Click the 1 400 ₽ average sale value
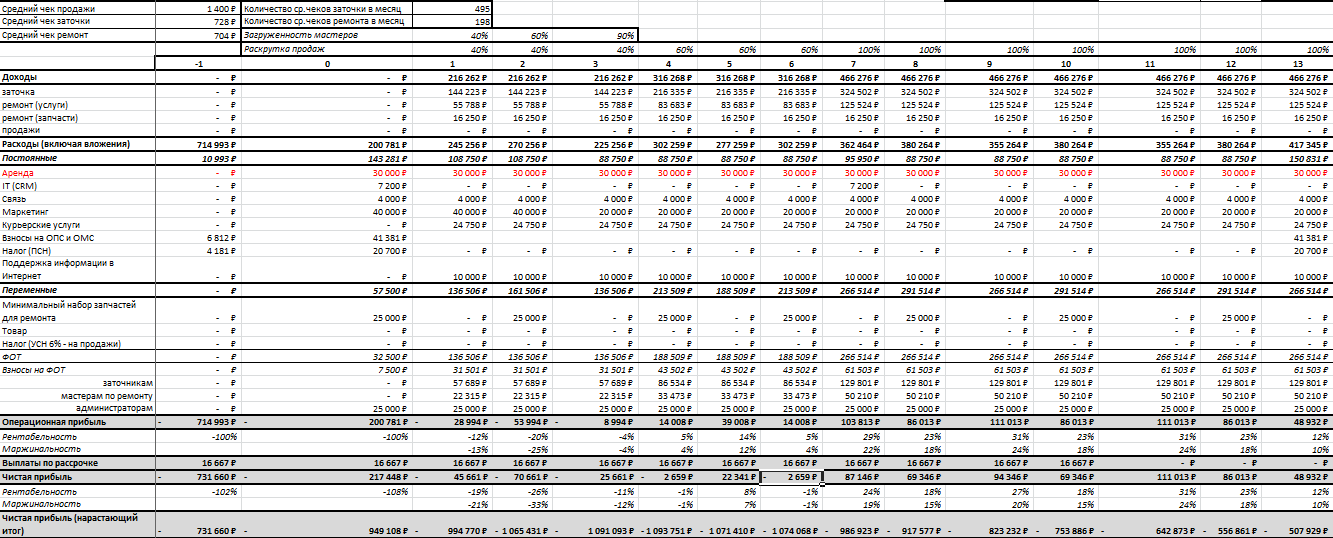1333x538 pixels. (198, 7)
